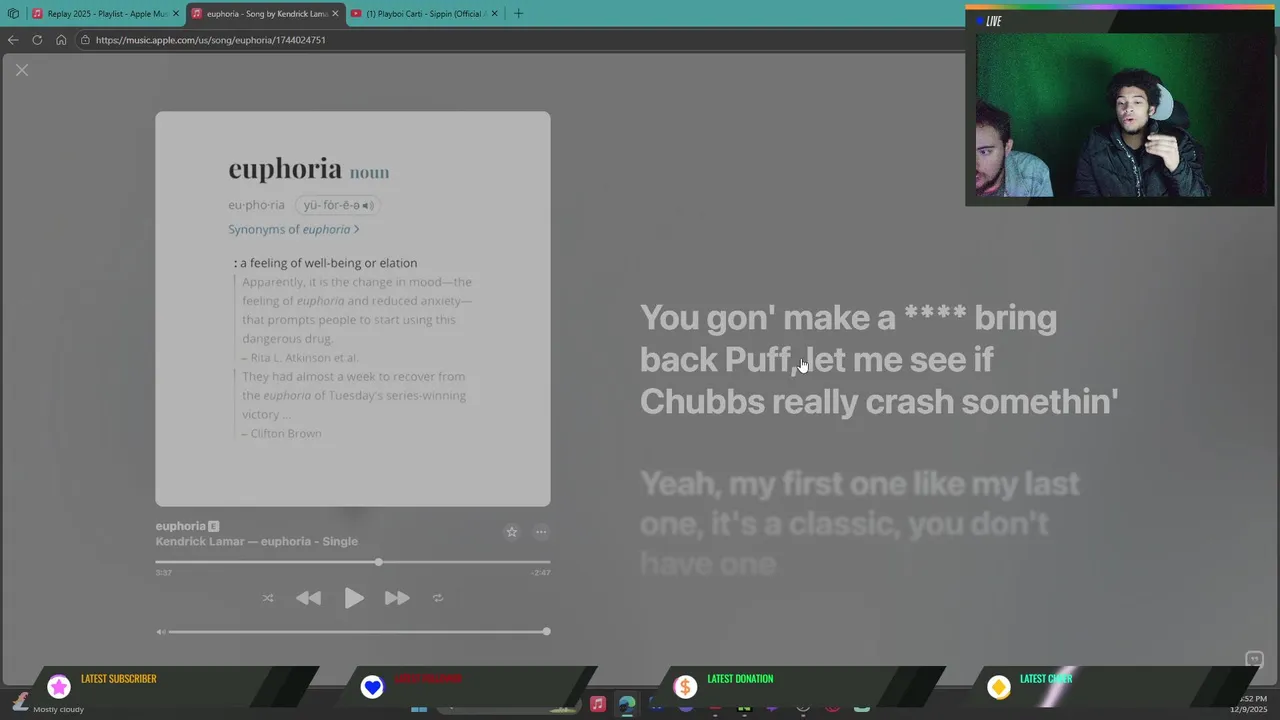This screenshot has width=1280, height=720.
Task: Jump to the 'Yeah, my first one' lyric line
Action: (860, 523)
